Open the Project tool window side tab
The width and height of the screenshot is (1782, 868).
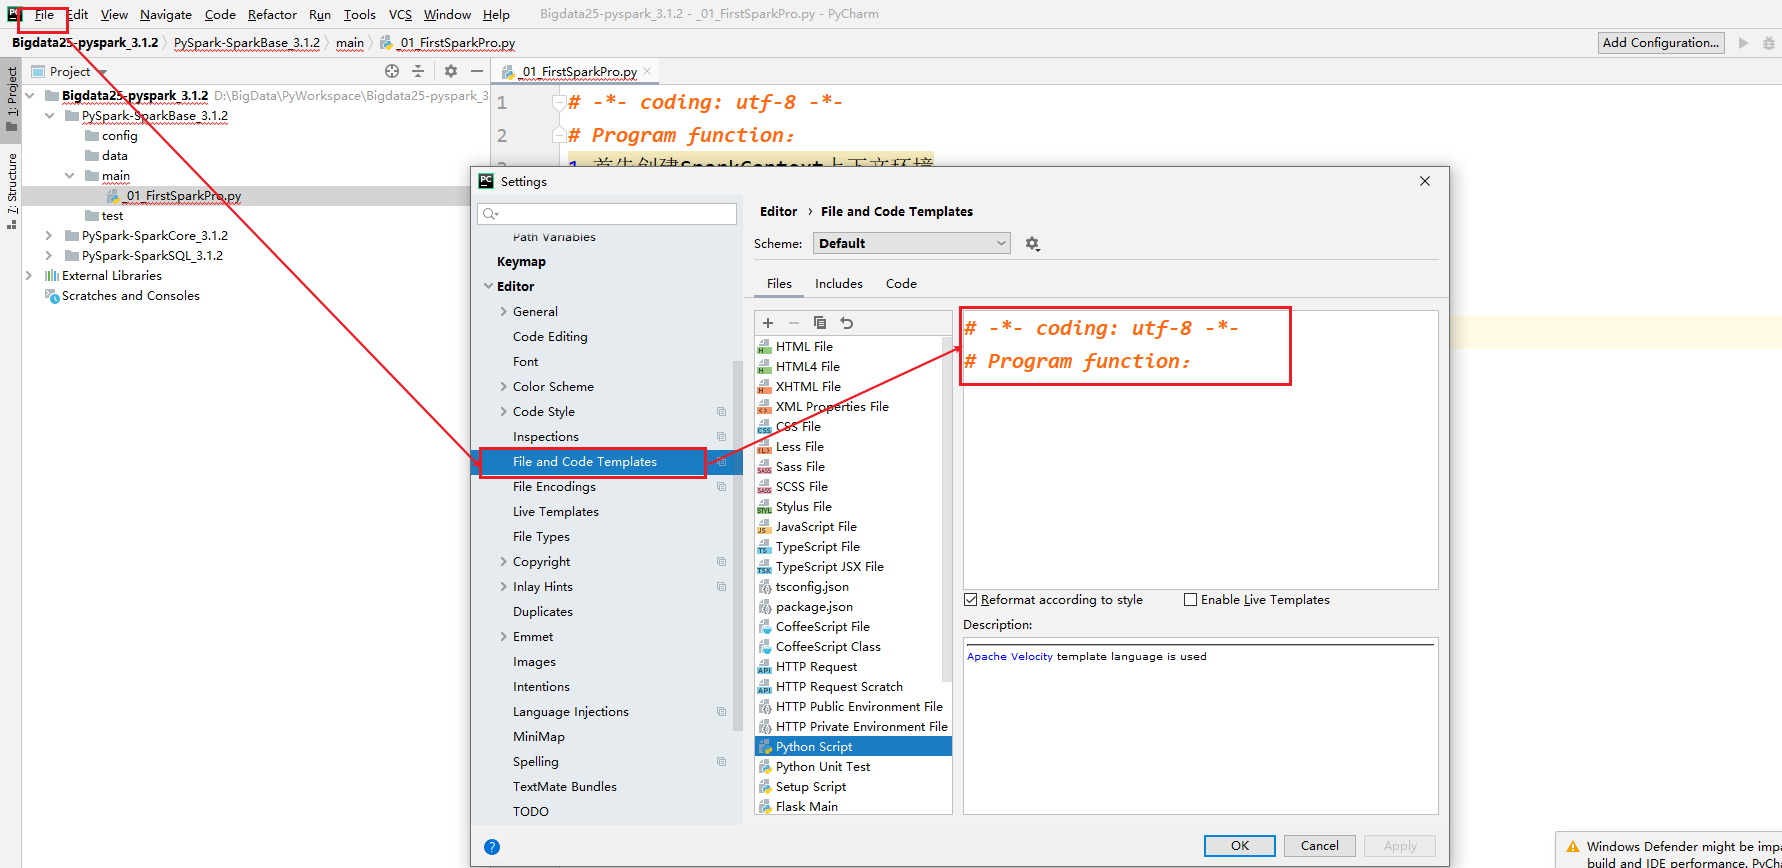click(12, 99)
